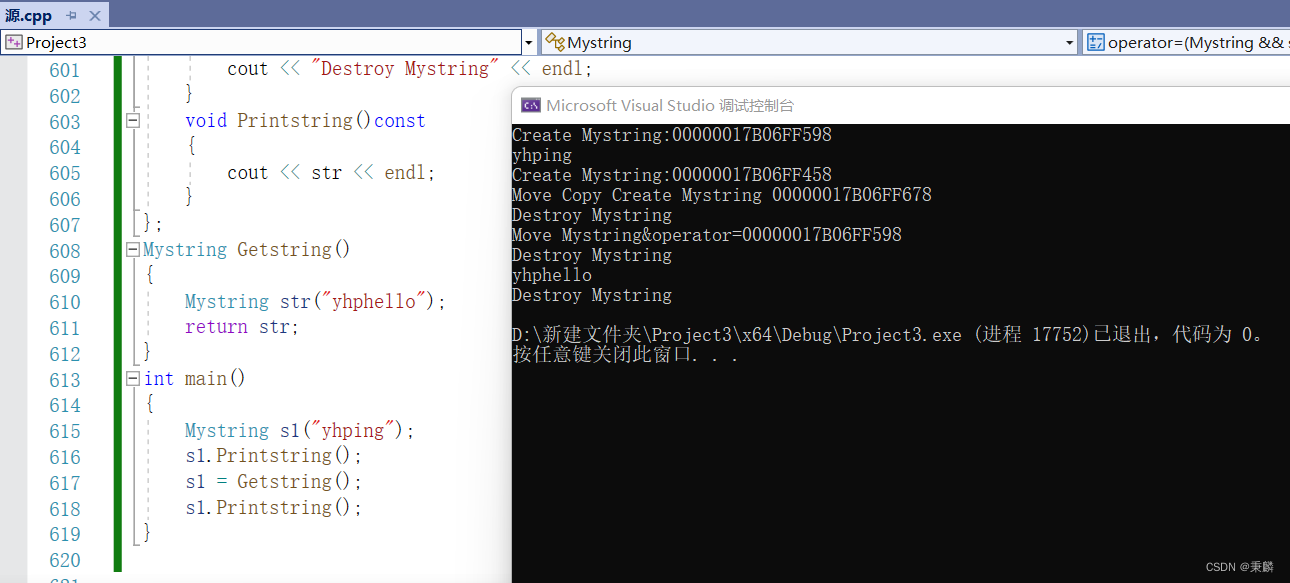Click the s1 = Getstring(); line
The width and height of the screenshot is (1290, 583).
(273, 481)
